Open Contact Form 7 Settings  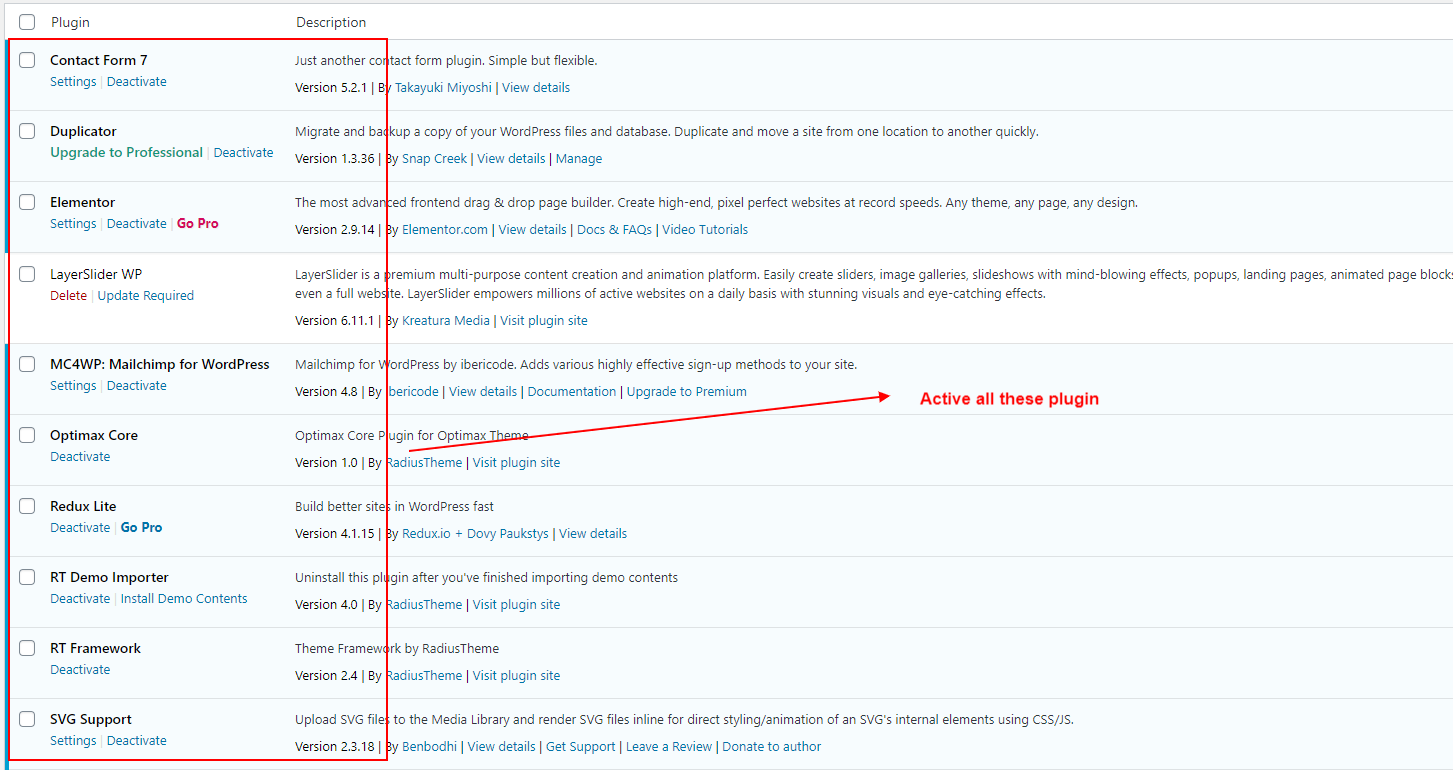(73, 82)
